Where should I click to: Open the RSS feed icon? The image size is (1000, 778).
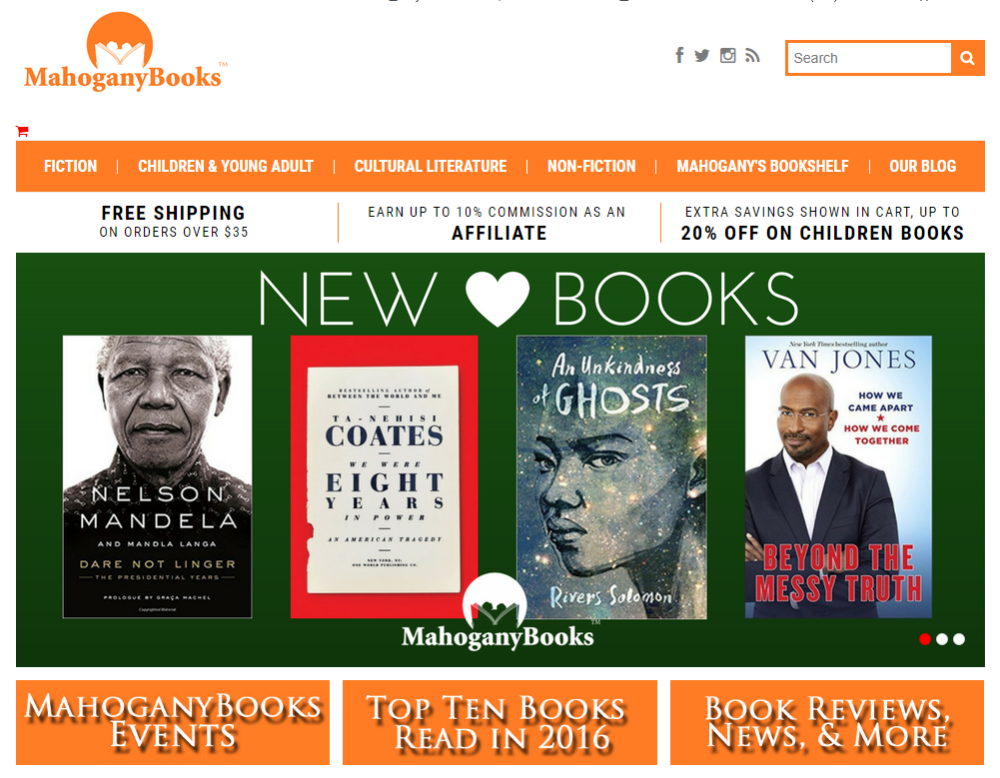click(x=753, y=55)
